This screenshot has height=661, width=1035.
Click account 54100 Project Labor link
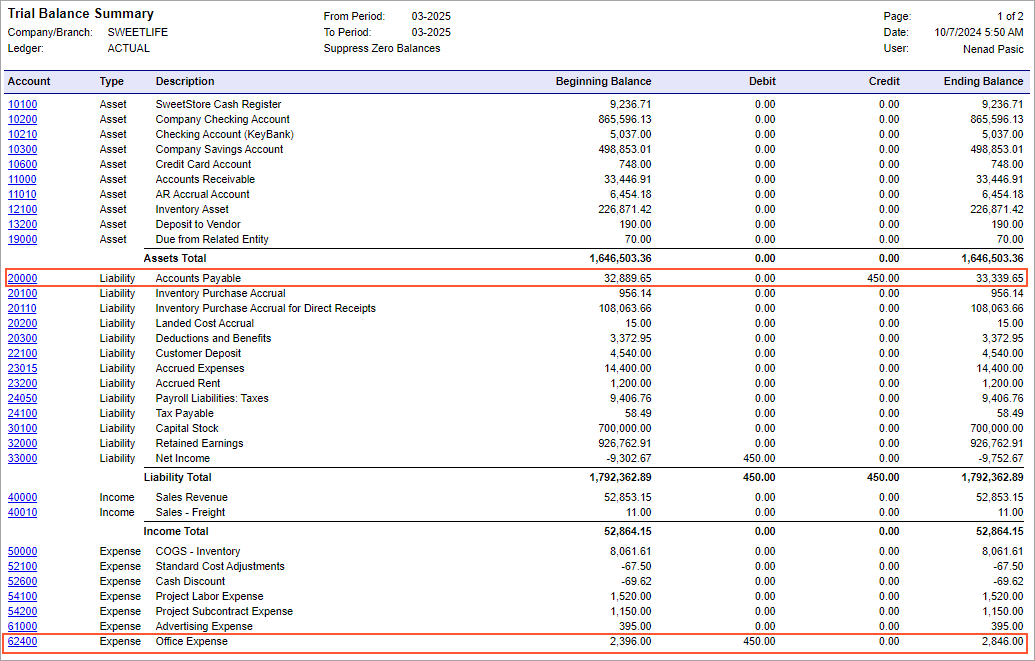22,596
